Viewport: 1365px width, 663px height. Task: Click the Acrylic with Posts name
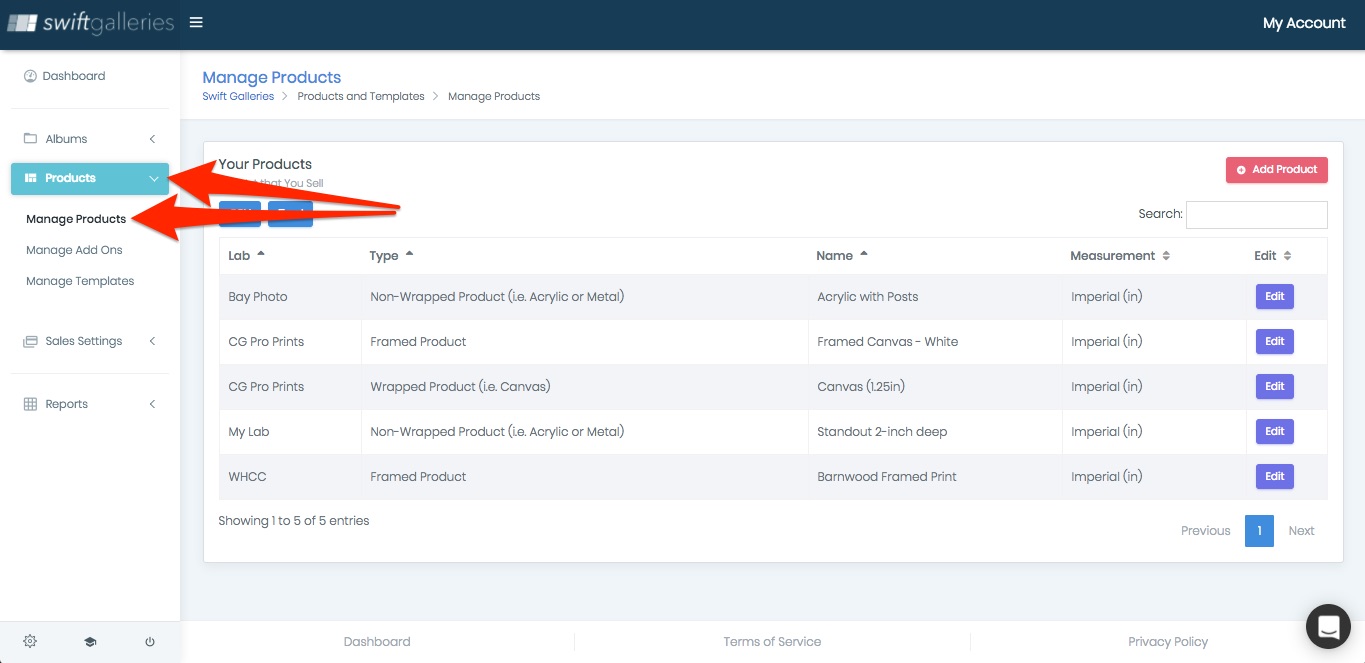(867, 297)
